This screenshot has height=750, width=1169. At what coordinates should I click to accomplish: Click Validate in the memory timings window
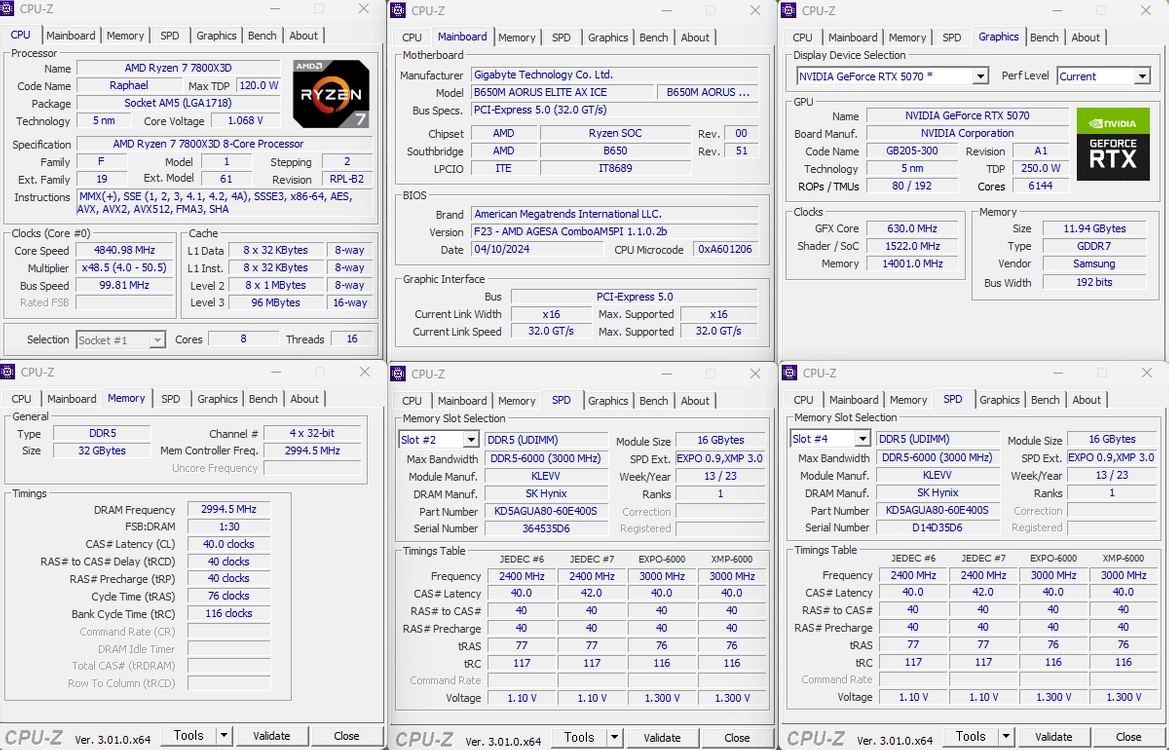pyautogui.click(x=271, y=736)
